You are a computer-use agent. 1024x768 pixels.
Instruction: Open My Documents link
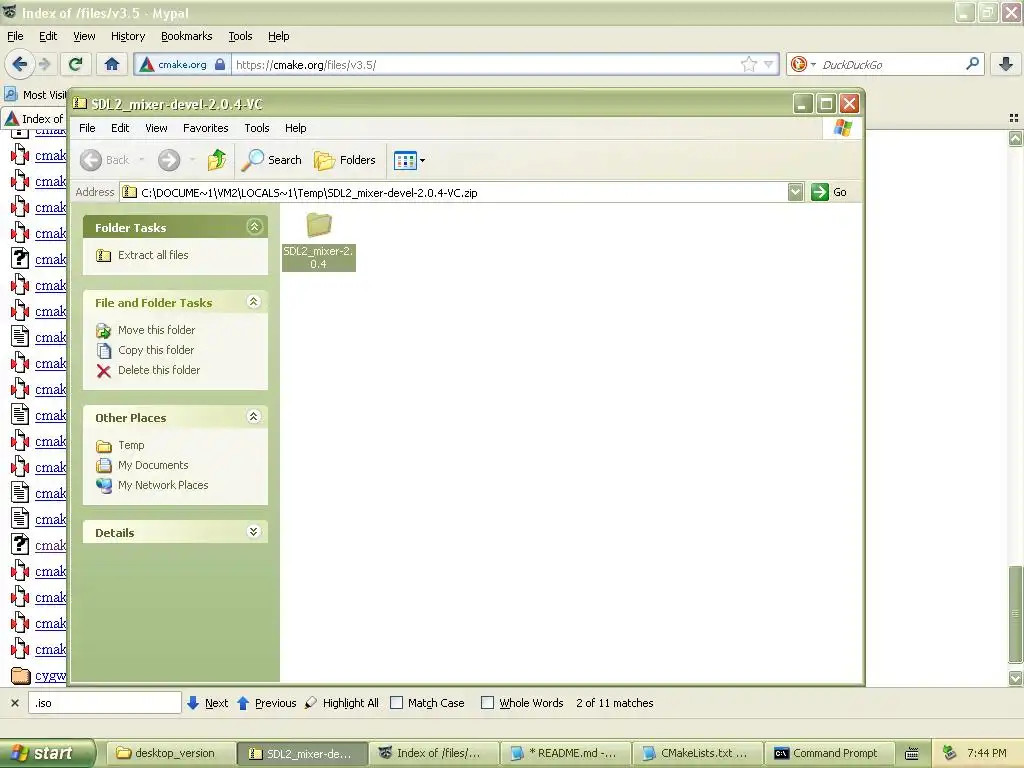(153, 466)
